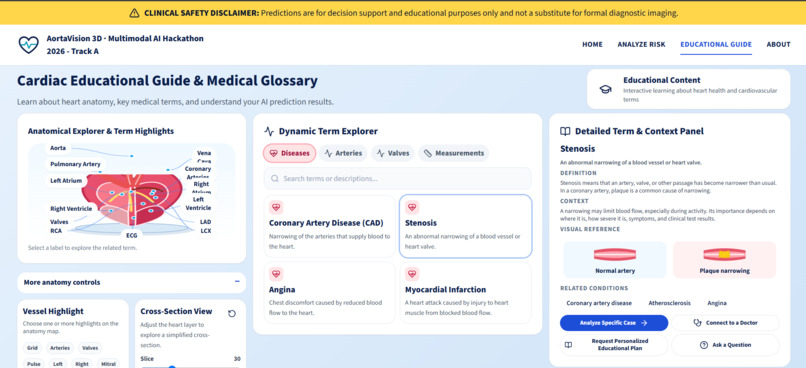Screen dimensions: 806x368
Task: Select the ECG anatomy label
Action: pos(132,235)
